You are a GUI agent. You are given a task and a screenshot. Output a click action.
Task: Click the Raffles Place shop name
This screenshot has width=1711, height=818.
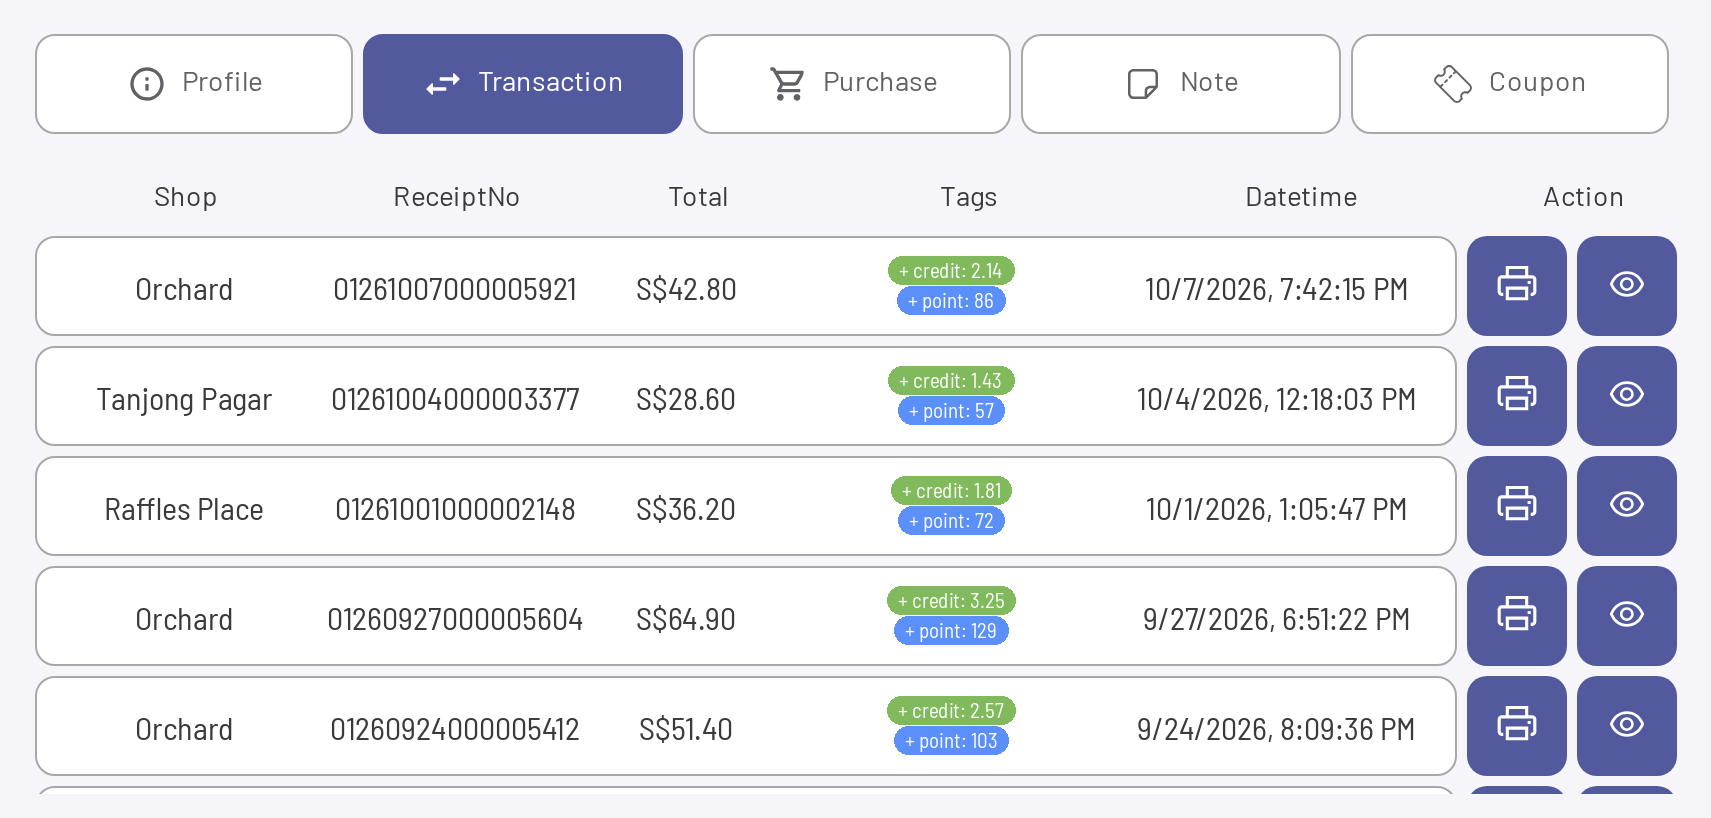pyautogui.click(x=184, y=510)
